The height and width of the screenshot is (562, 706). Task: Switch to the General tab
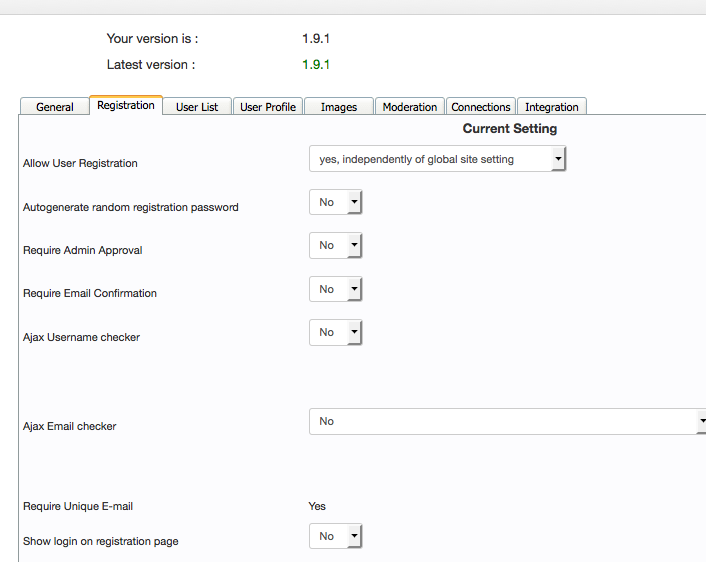tap(55, 107)
